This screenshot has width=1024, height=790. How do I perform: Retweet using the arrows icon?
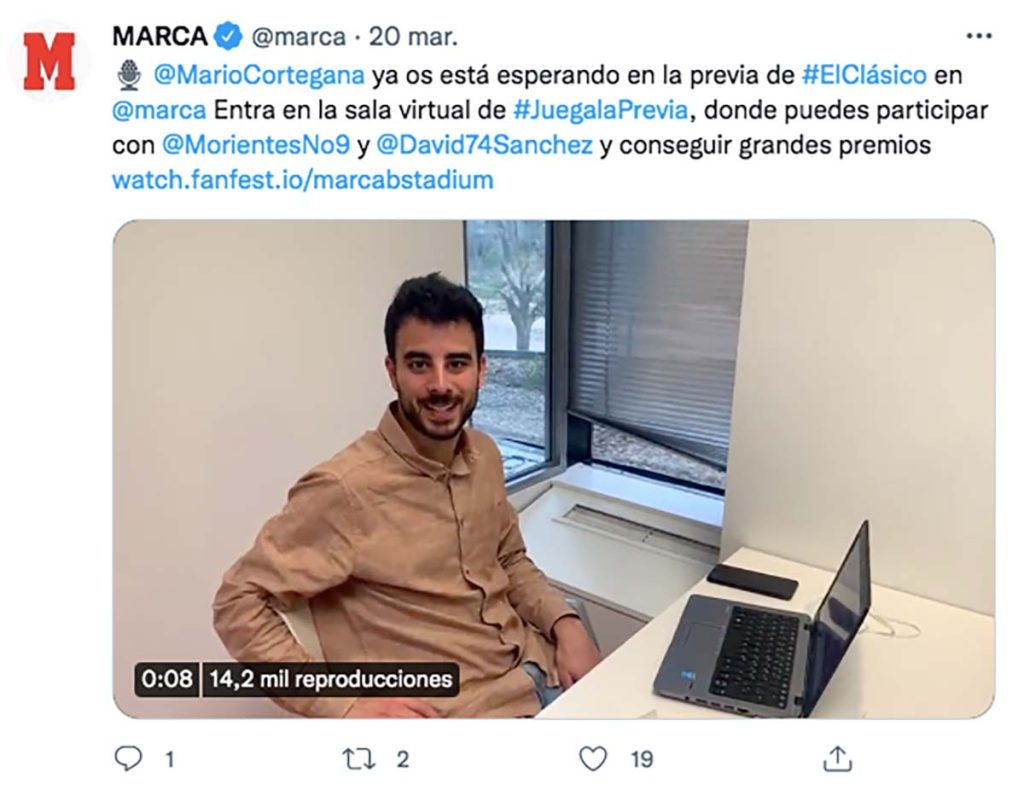(x=359, y=759)
